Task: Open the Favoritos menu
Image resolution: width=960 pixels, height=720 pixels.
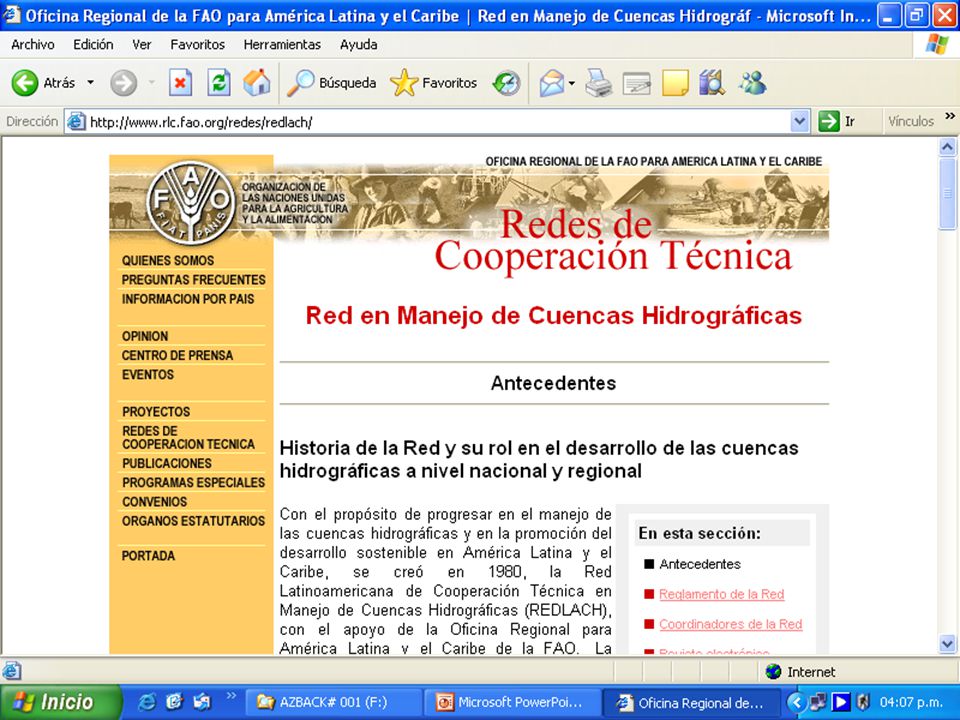Action: tap(198, 45)
